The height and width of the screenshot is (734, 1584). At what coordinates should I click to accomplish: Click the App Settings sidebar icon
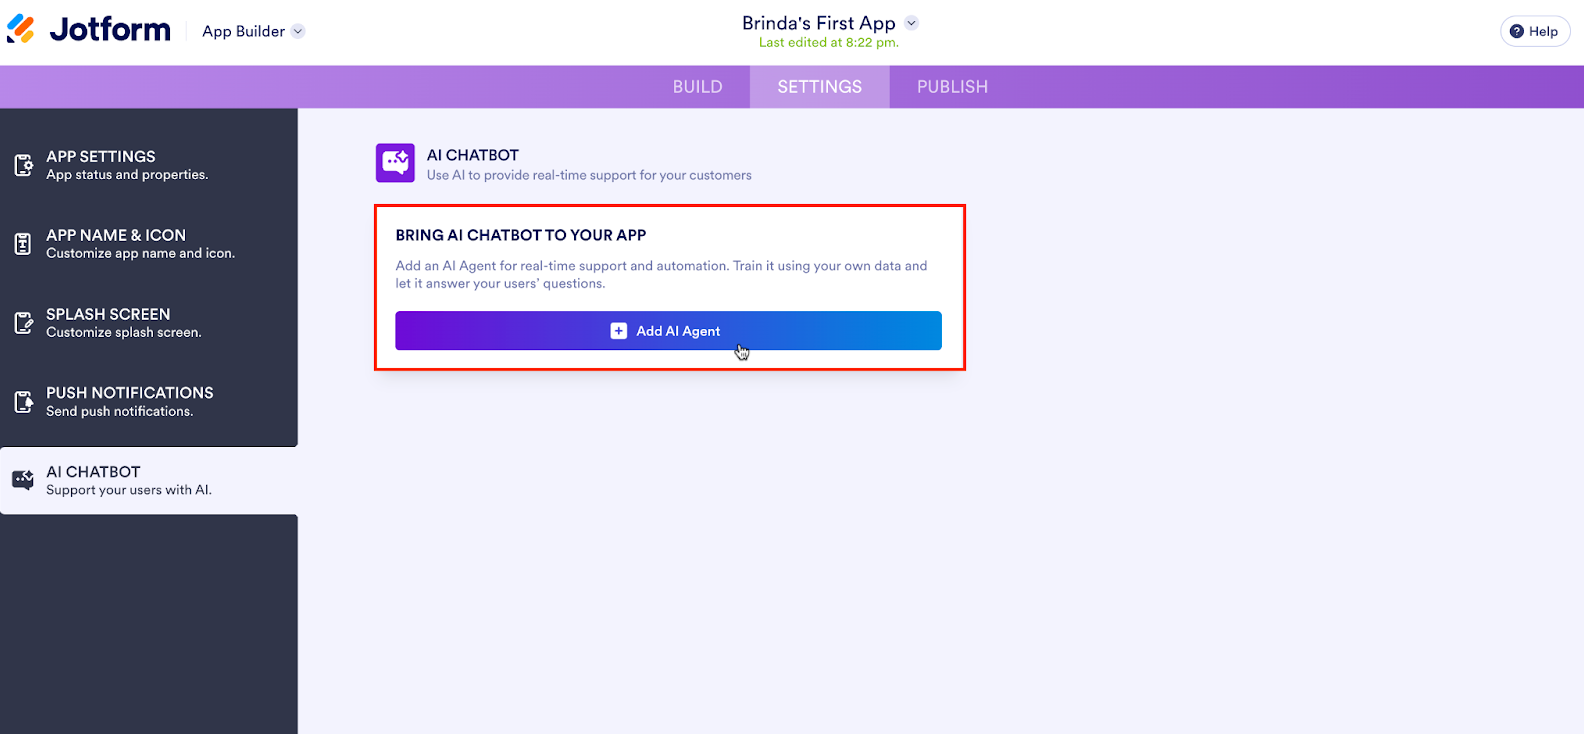pyautogui.click(x=23, y=165)
